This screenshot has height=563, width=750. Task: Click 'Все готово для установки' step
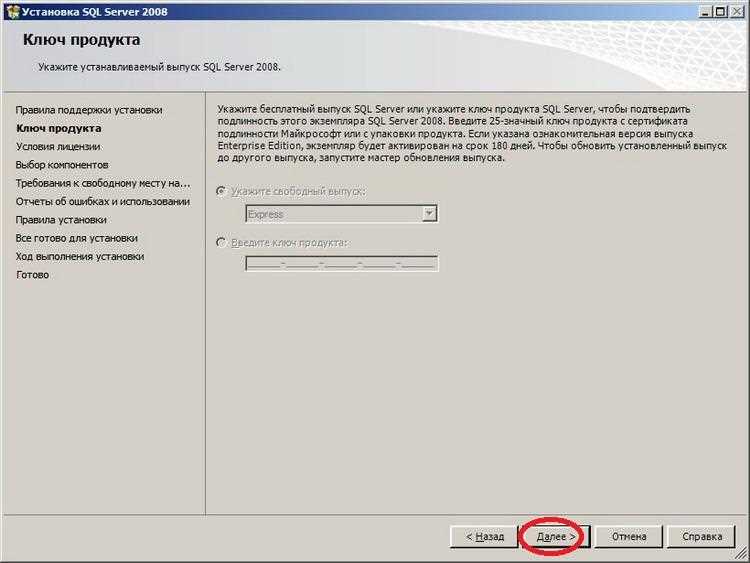pos(77,238)
